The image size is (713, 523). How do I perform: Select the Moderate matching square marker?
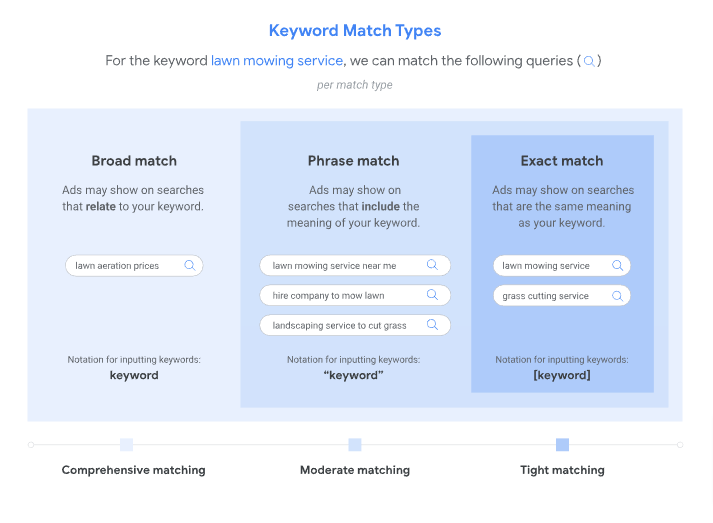coord(355,445)
